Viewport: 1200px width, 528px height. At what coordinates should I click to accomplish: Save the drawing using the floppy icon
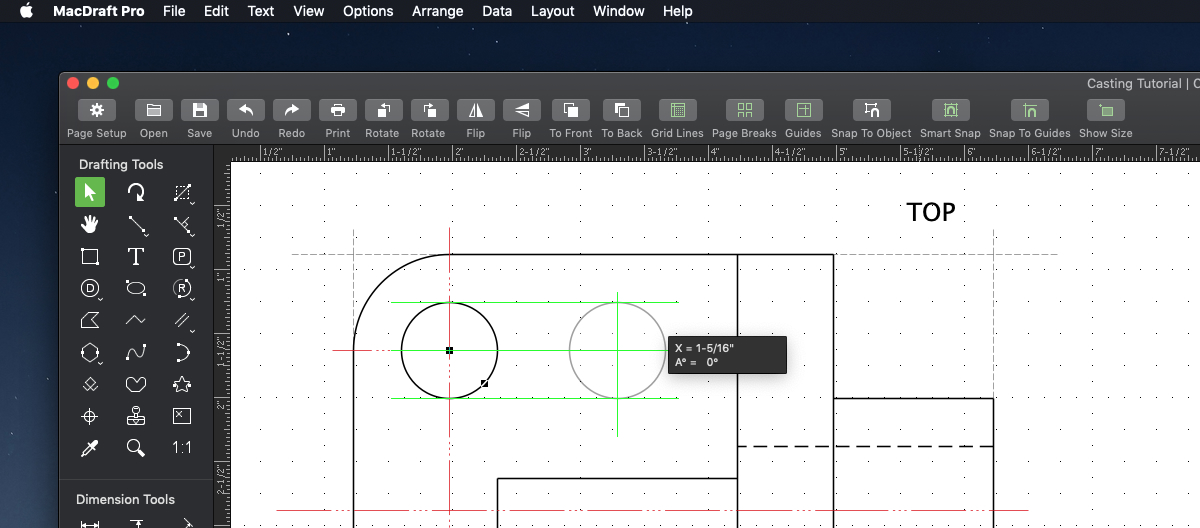[200, 110]
